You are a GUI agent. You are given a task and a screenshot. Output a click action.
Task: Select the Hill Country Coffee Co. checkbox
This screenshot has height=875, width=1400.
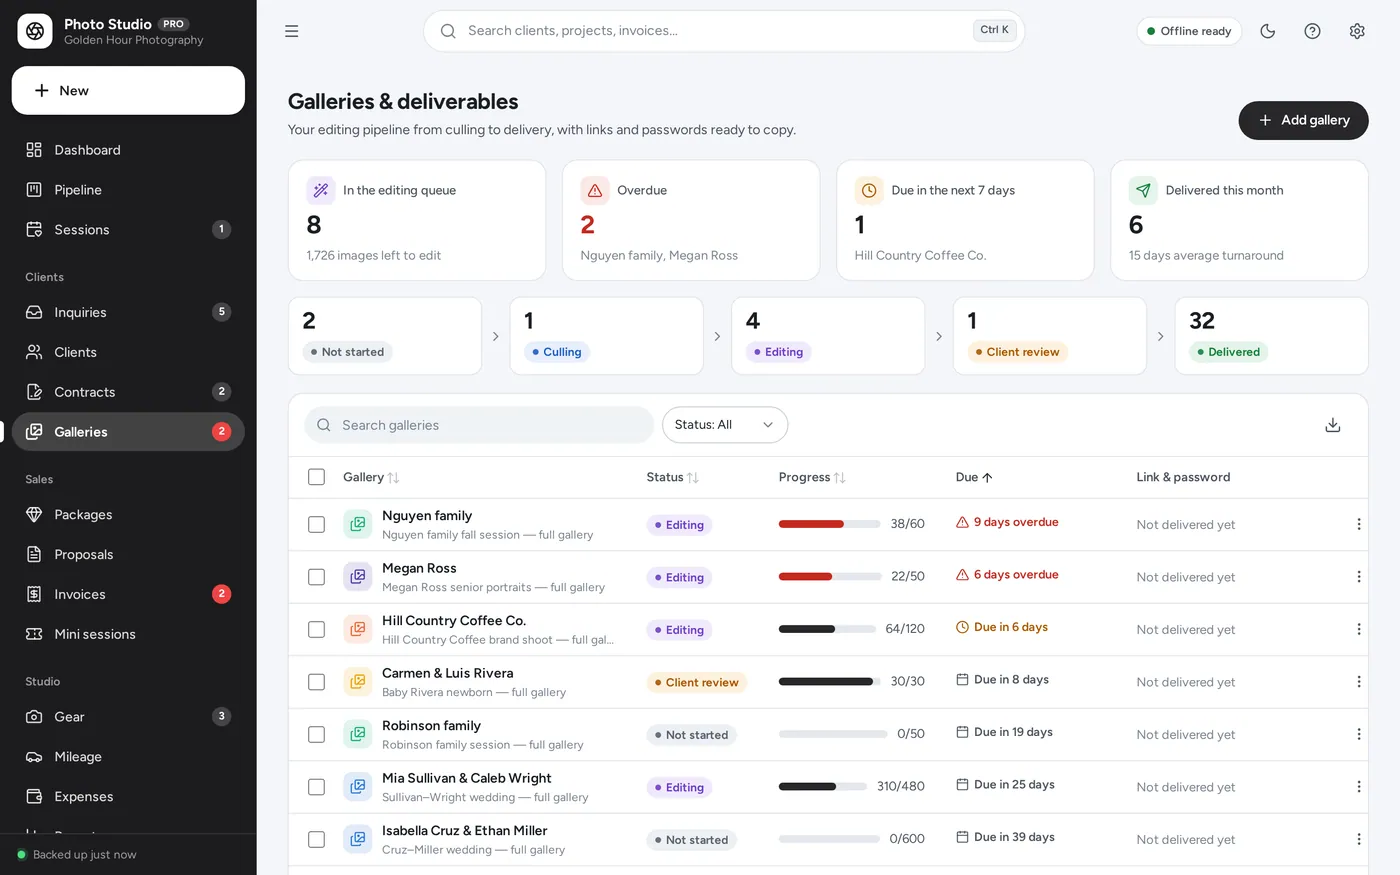tap(316, 629)
